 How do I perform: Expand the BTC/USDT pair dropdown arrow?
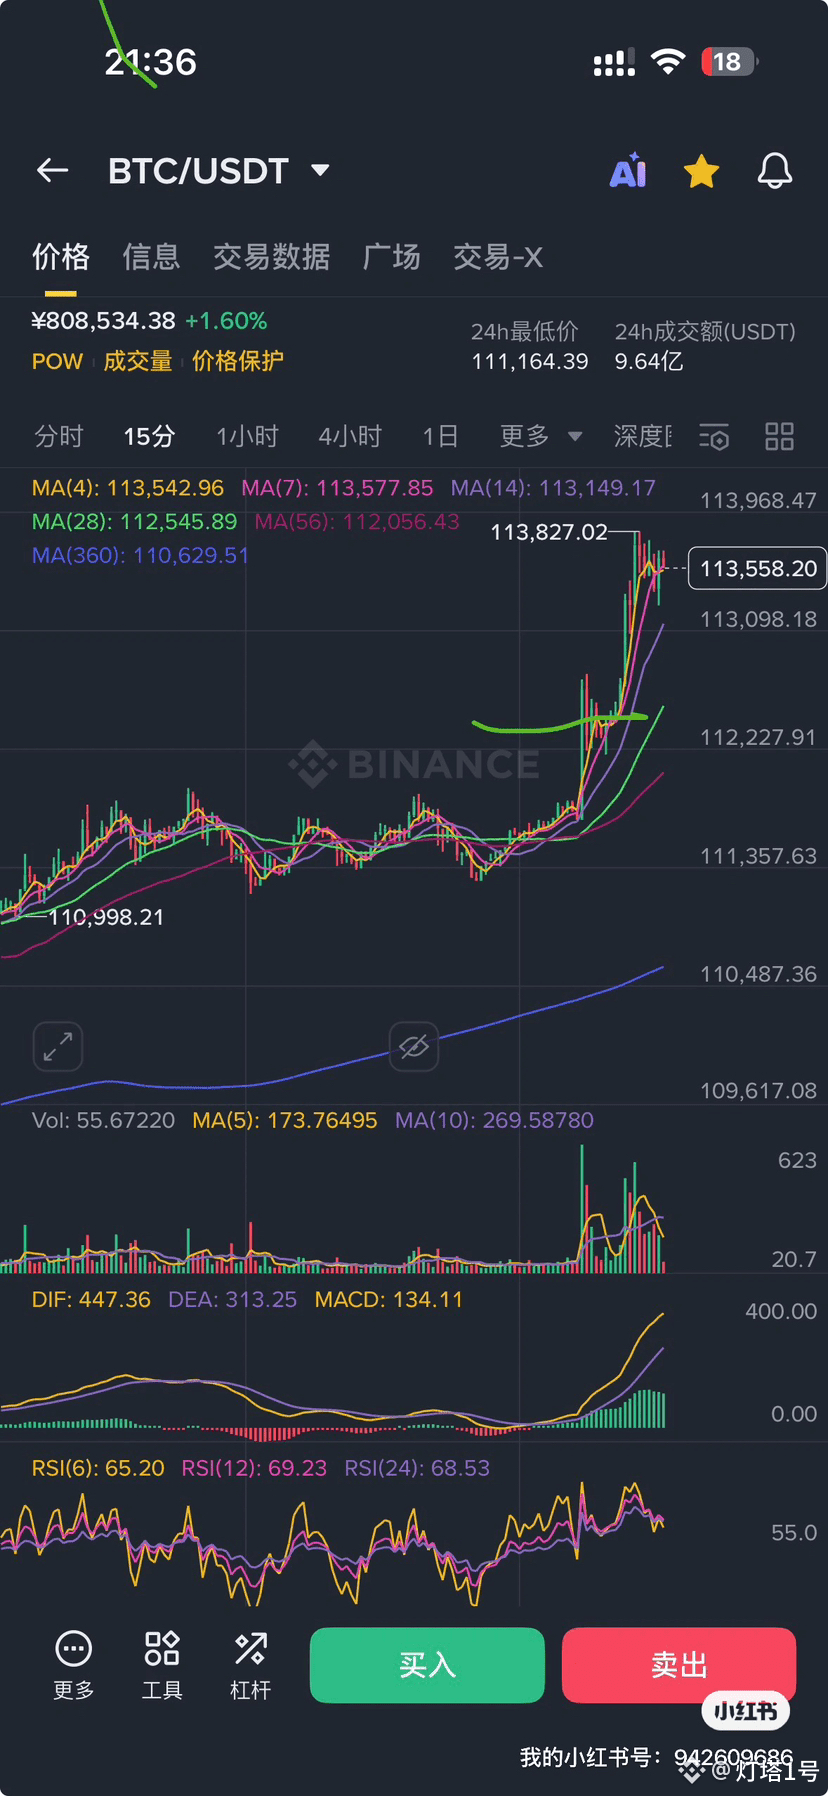320,170
